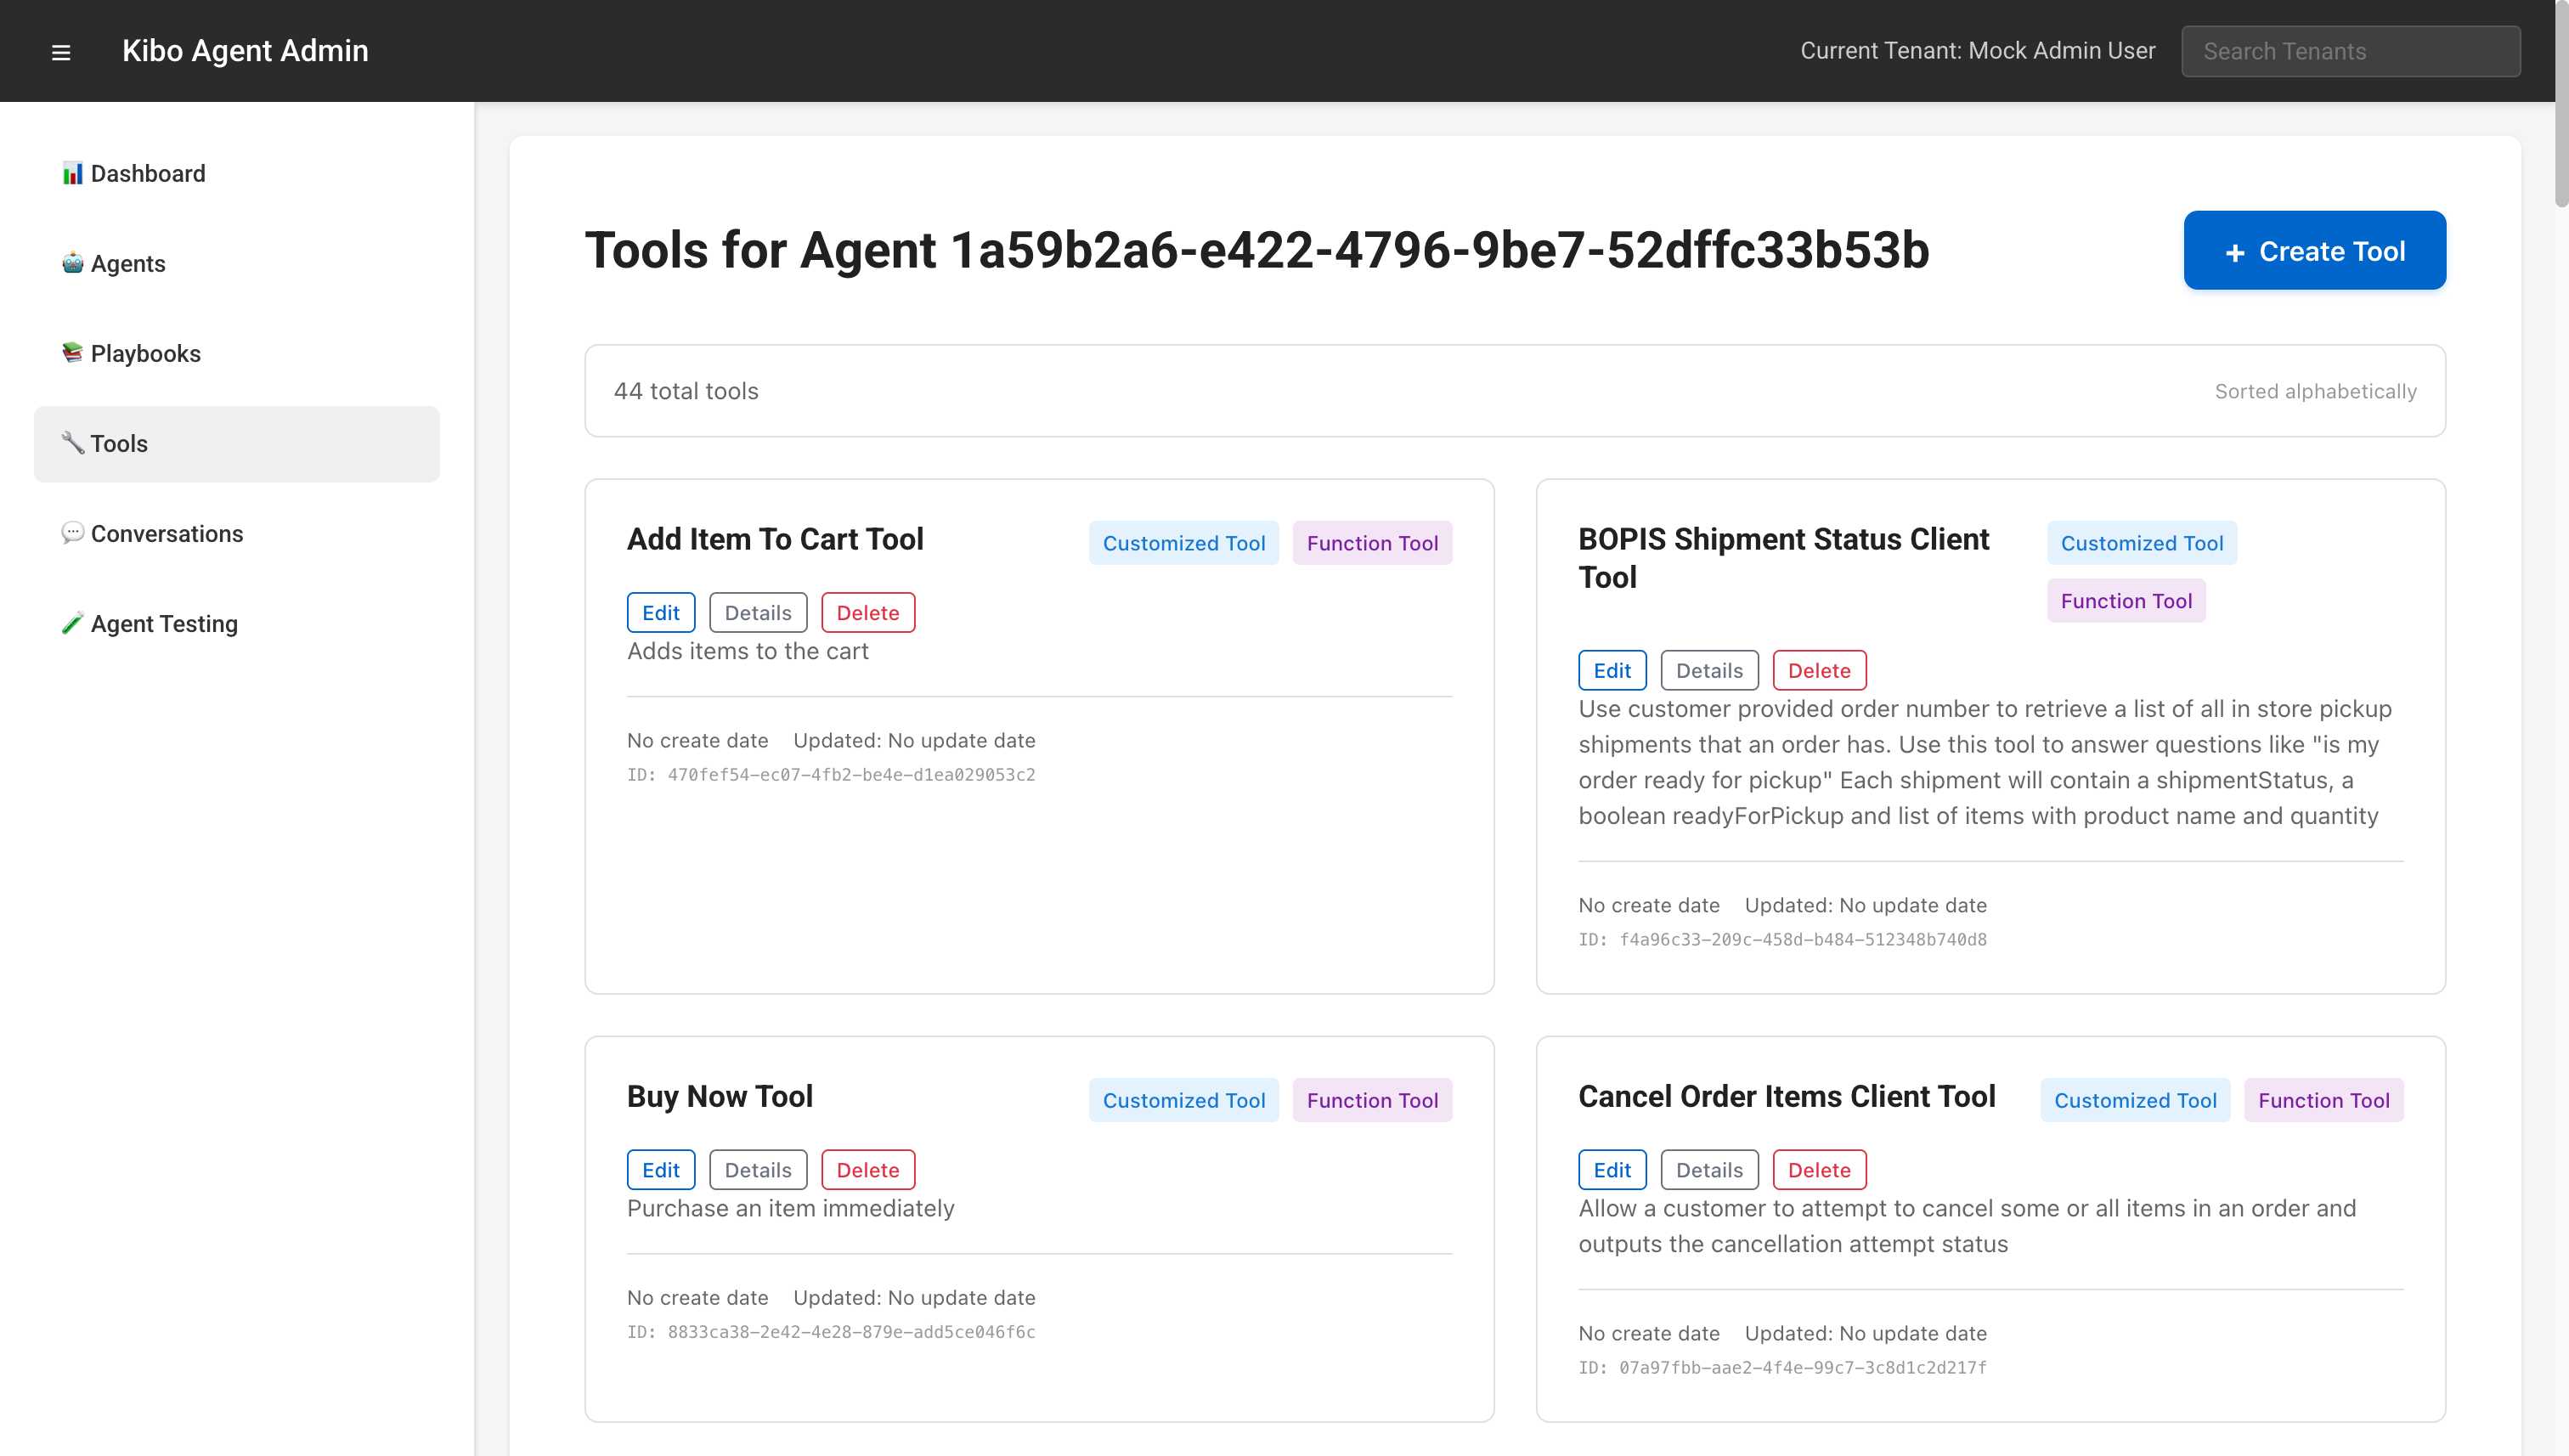Screen dimensions: 2569x1456
Task: Click Function Tool badge on Add Item To Cart
Action: [1372, 543]
